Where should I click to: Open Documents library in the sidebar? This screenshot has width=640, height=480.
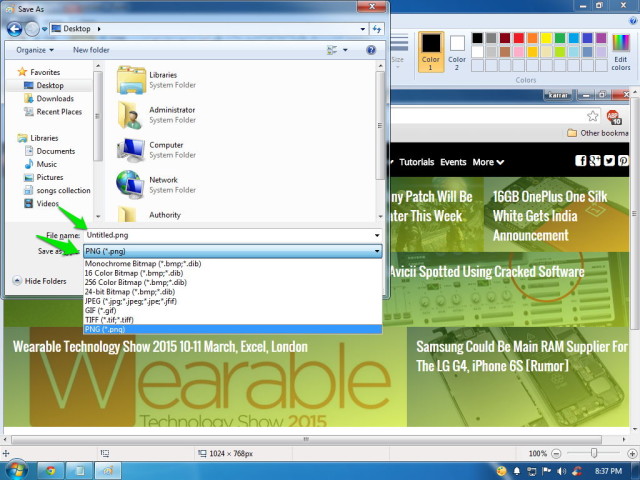click(x=49, y=151)
